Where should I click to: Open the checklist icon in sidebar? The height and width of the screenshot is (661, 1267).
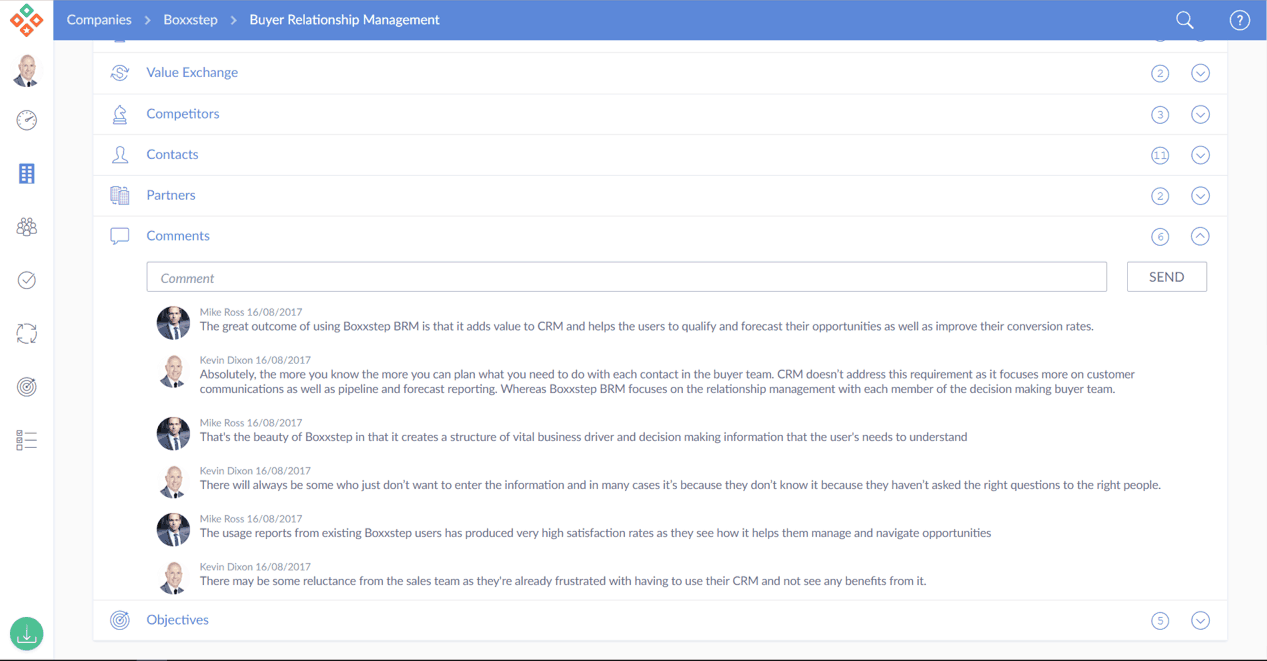point(27,440)
